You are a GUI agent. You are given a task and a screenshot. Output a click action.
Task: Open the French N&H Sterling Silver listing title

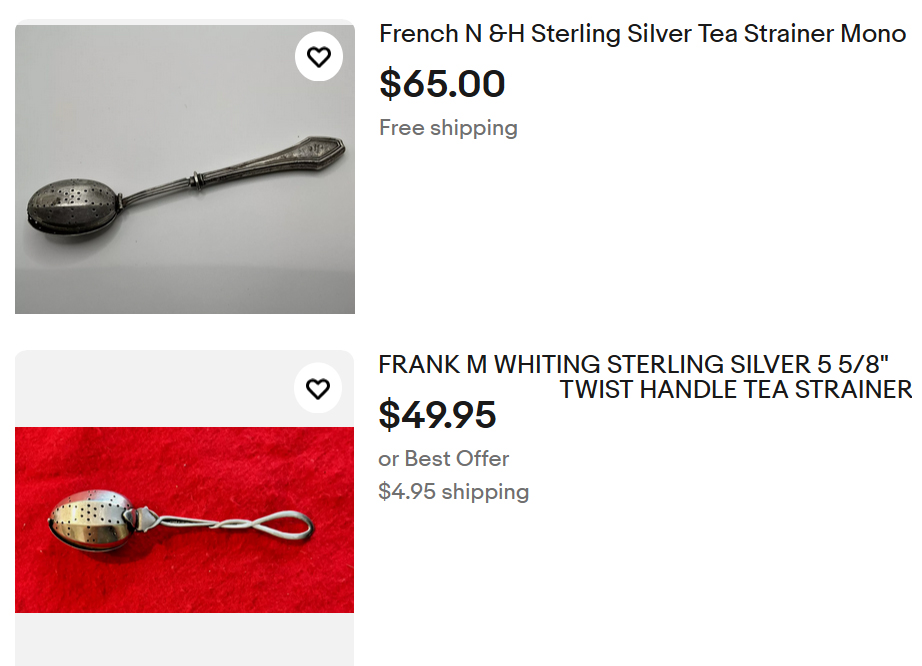pos(643,33)
